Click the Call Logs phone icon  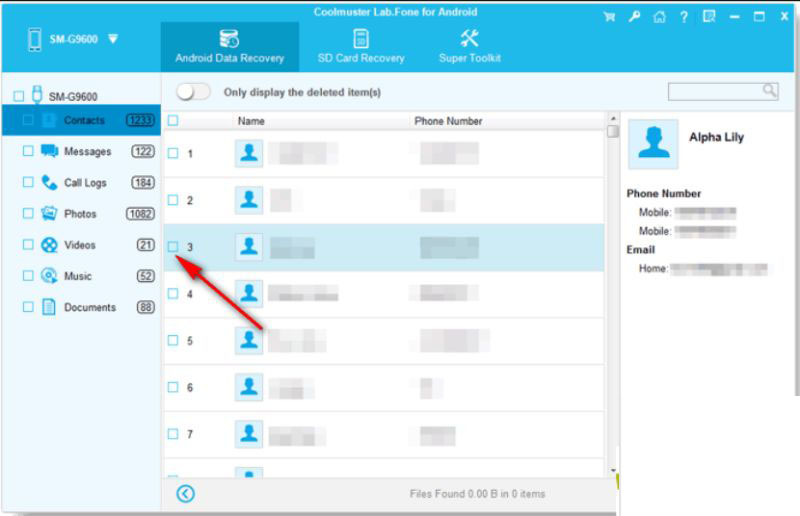point(49,182)
